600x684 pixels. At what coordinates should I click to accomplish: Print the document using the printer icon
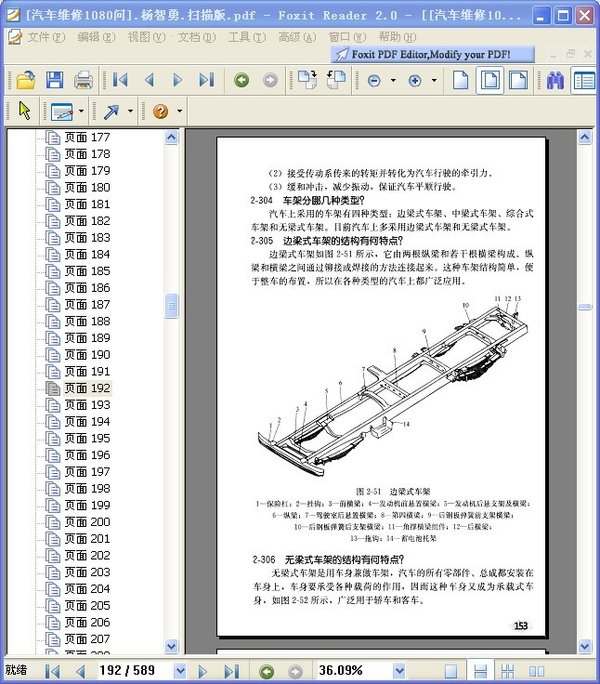84,80
